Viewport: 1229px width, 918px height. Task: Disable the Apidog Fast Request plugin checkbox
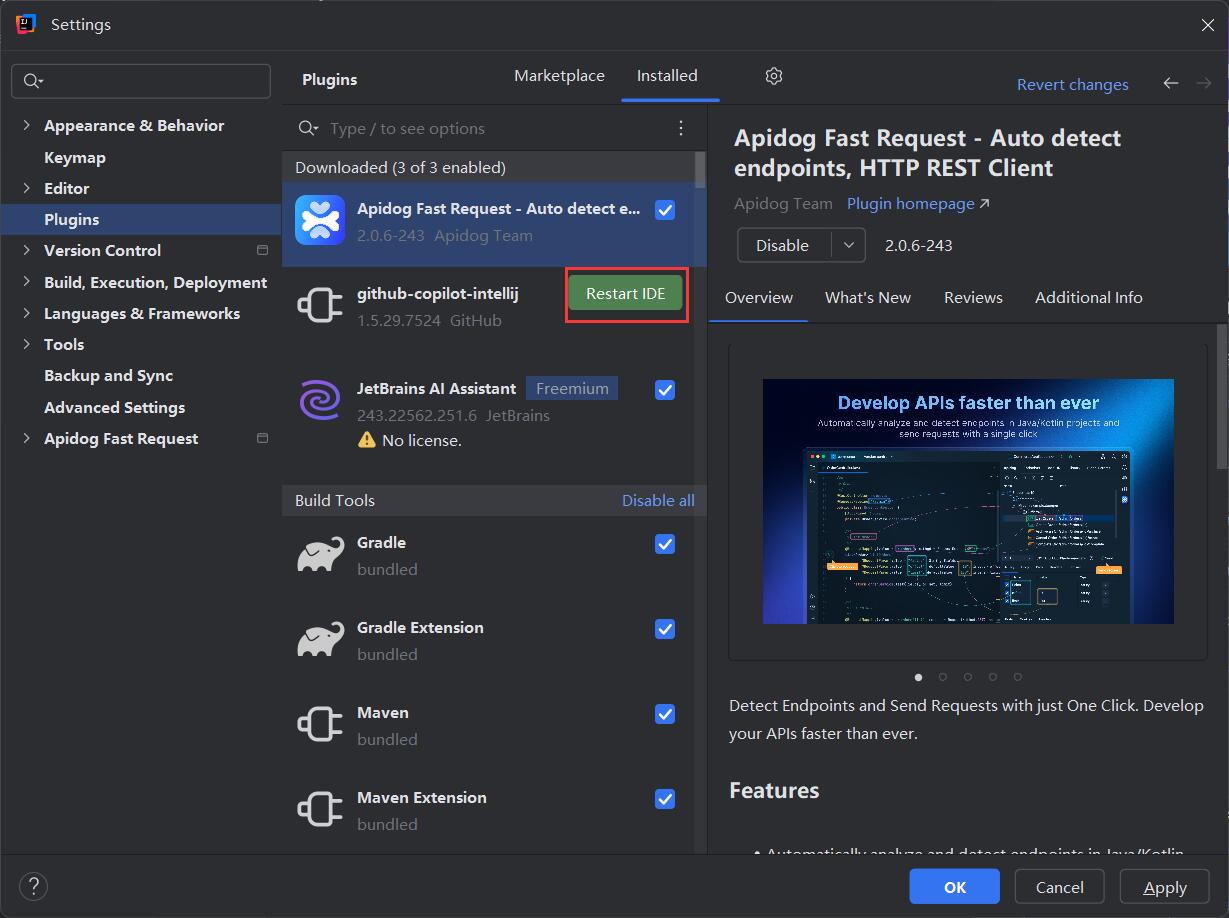click(x=665, y=210)
